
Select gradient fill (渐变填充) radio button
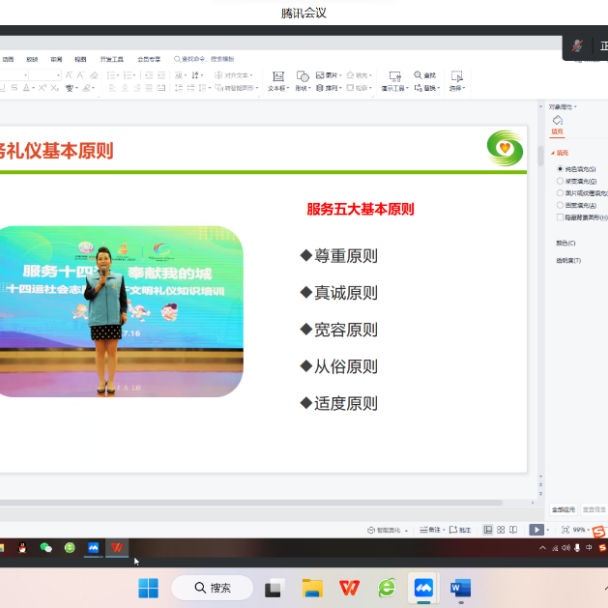[560, 181]
